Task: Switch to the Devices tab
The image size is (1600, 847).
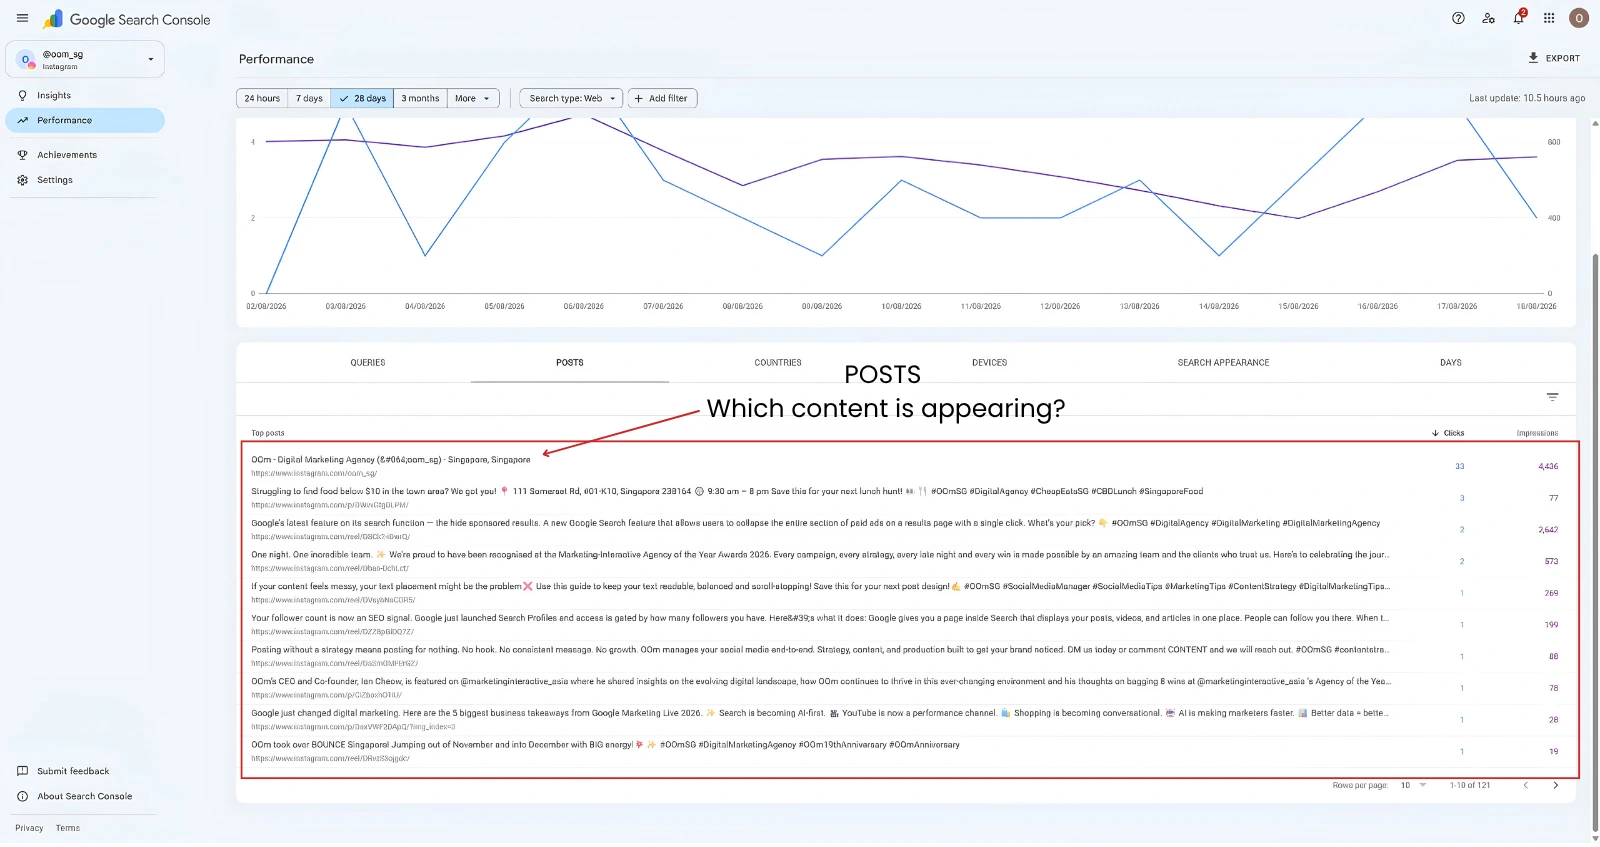Action: pyautogui.click(x=989, y=363)
